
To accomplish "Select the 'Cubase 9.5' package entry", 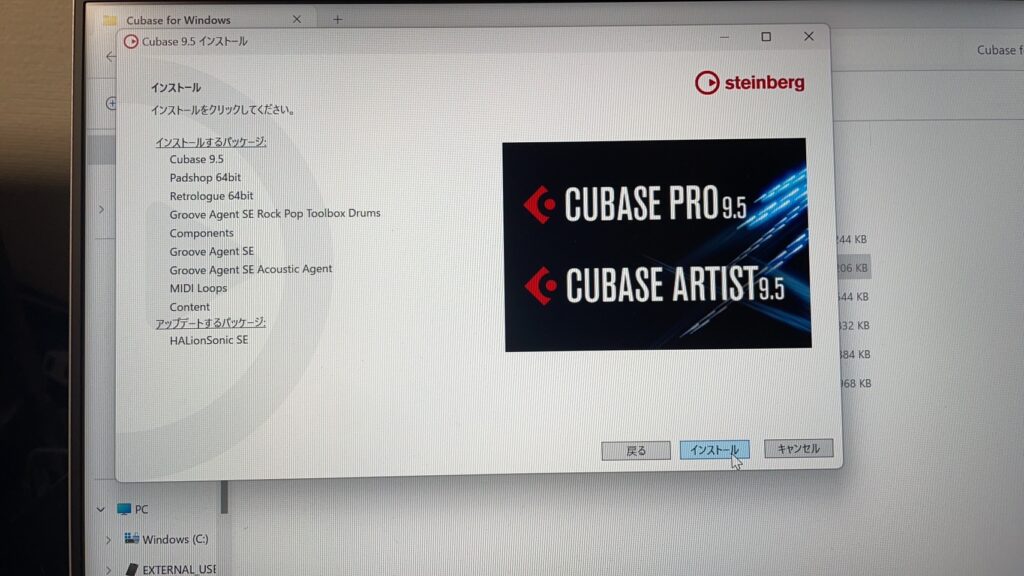I will [x=197, y=159].
